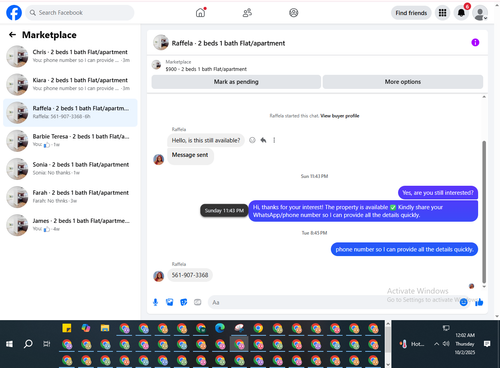Open the Kiara conversation

(x=70, y=84)
